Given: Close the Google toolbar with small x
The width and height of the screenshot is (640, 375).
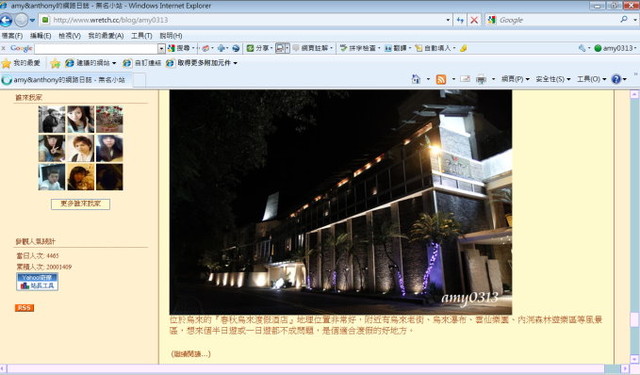Looking at the screenshot, I should (x=3, y=49).
